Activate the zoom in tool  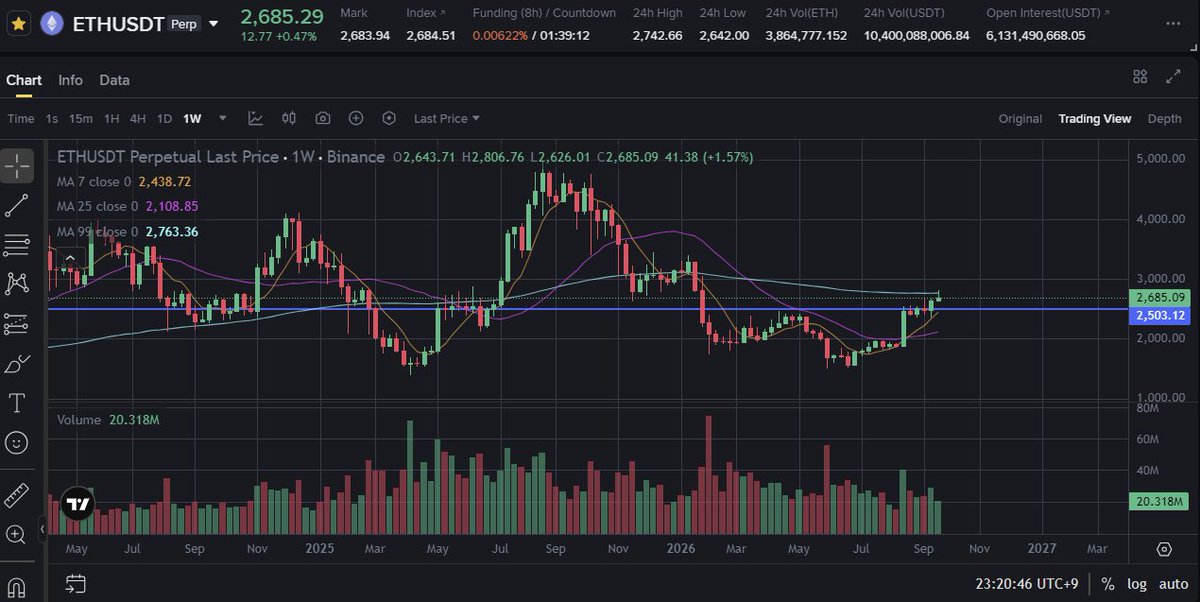click(17, 533)
